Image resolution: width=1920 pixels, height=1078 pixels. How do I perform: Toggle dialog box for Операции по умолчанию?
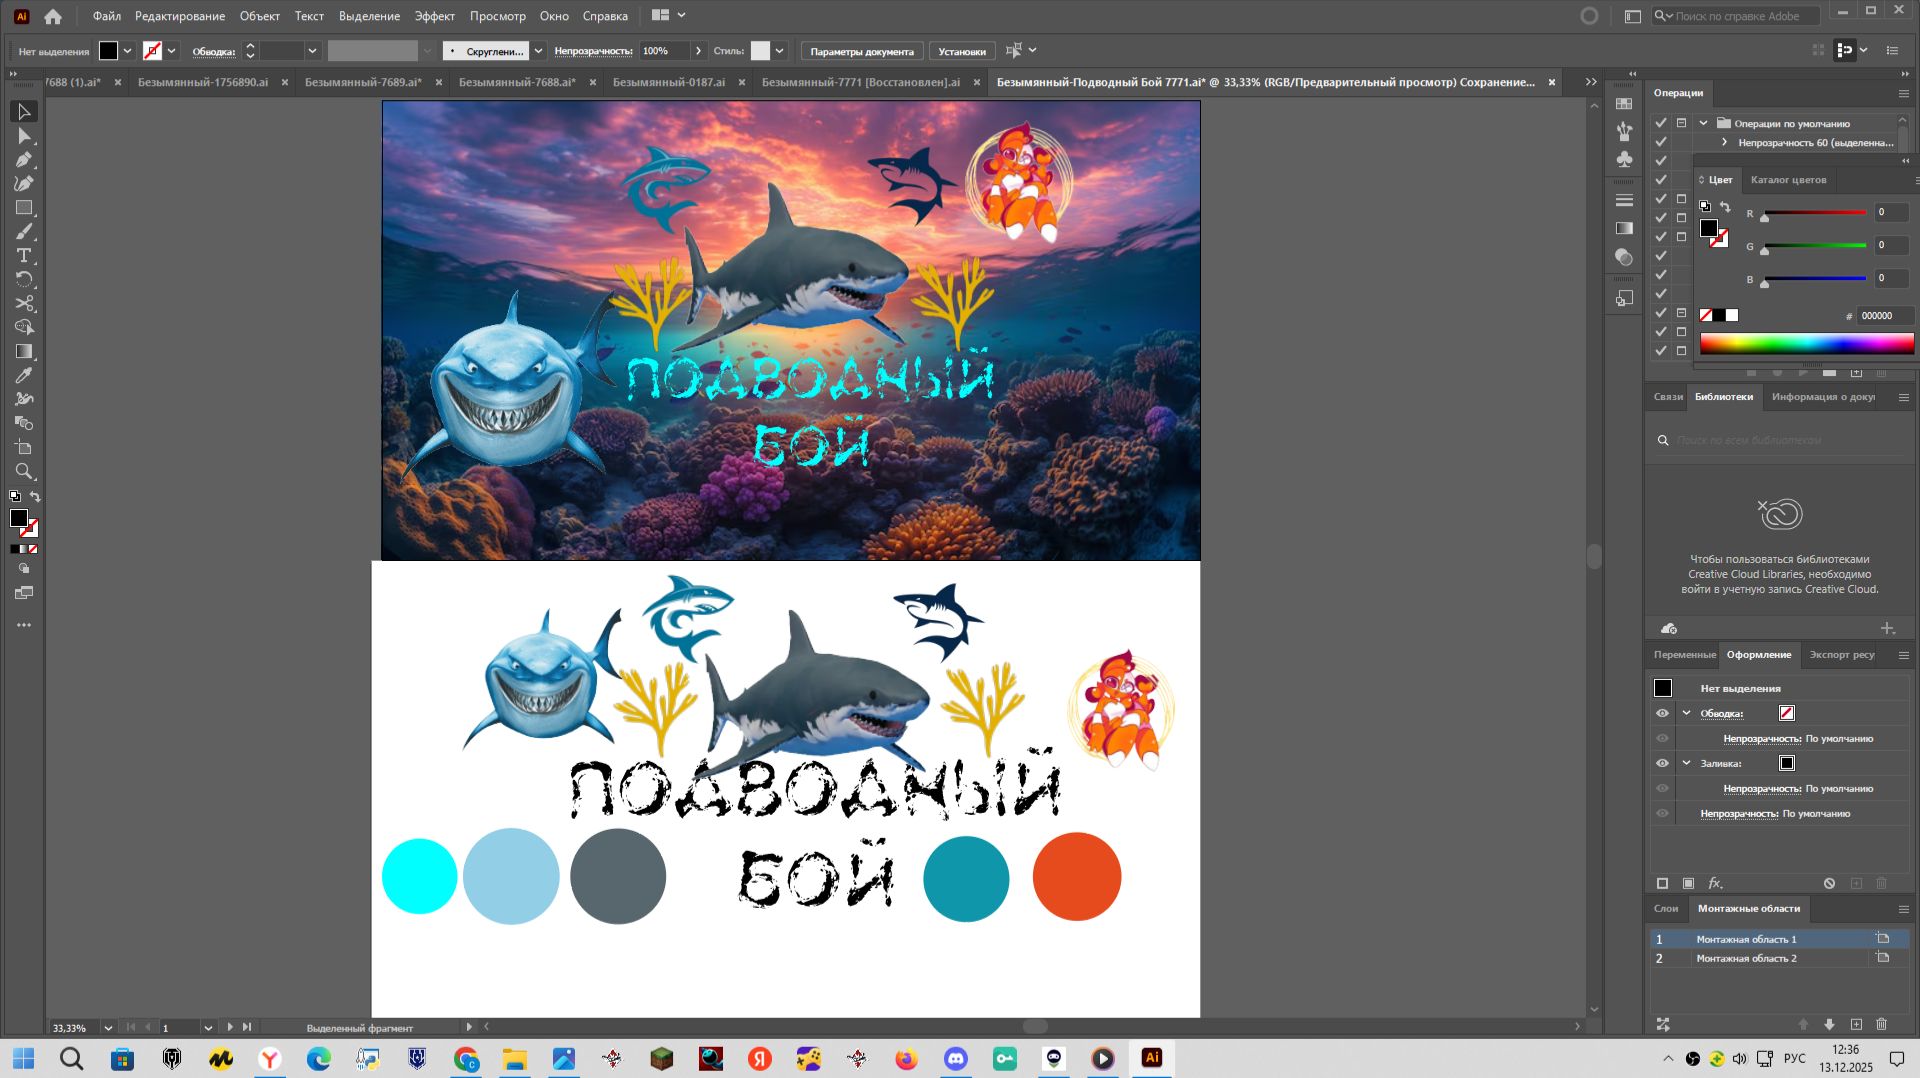tap(1682, 123)
